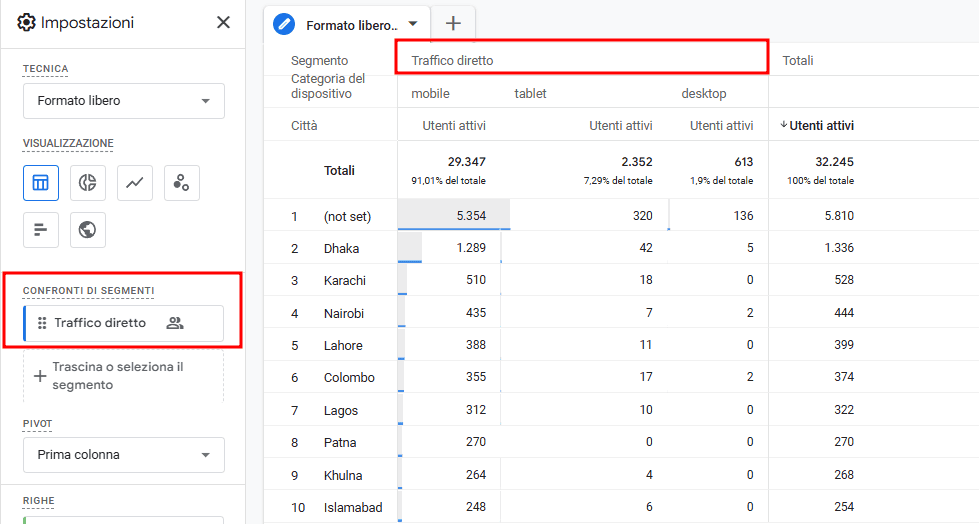The image size is (979, 524).
Task: Click the Karachi city row
Action: pos(345,281)
